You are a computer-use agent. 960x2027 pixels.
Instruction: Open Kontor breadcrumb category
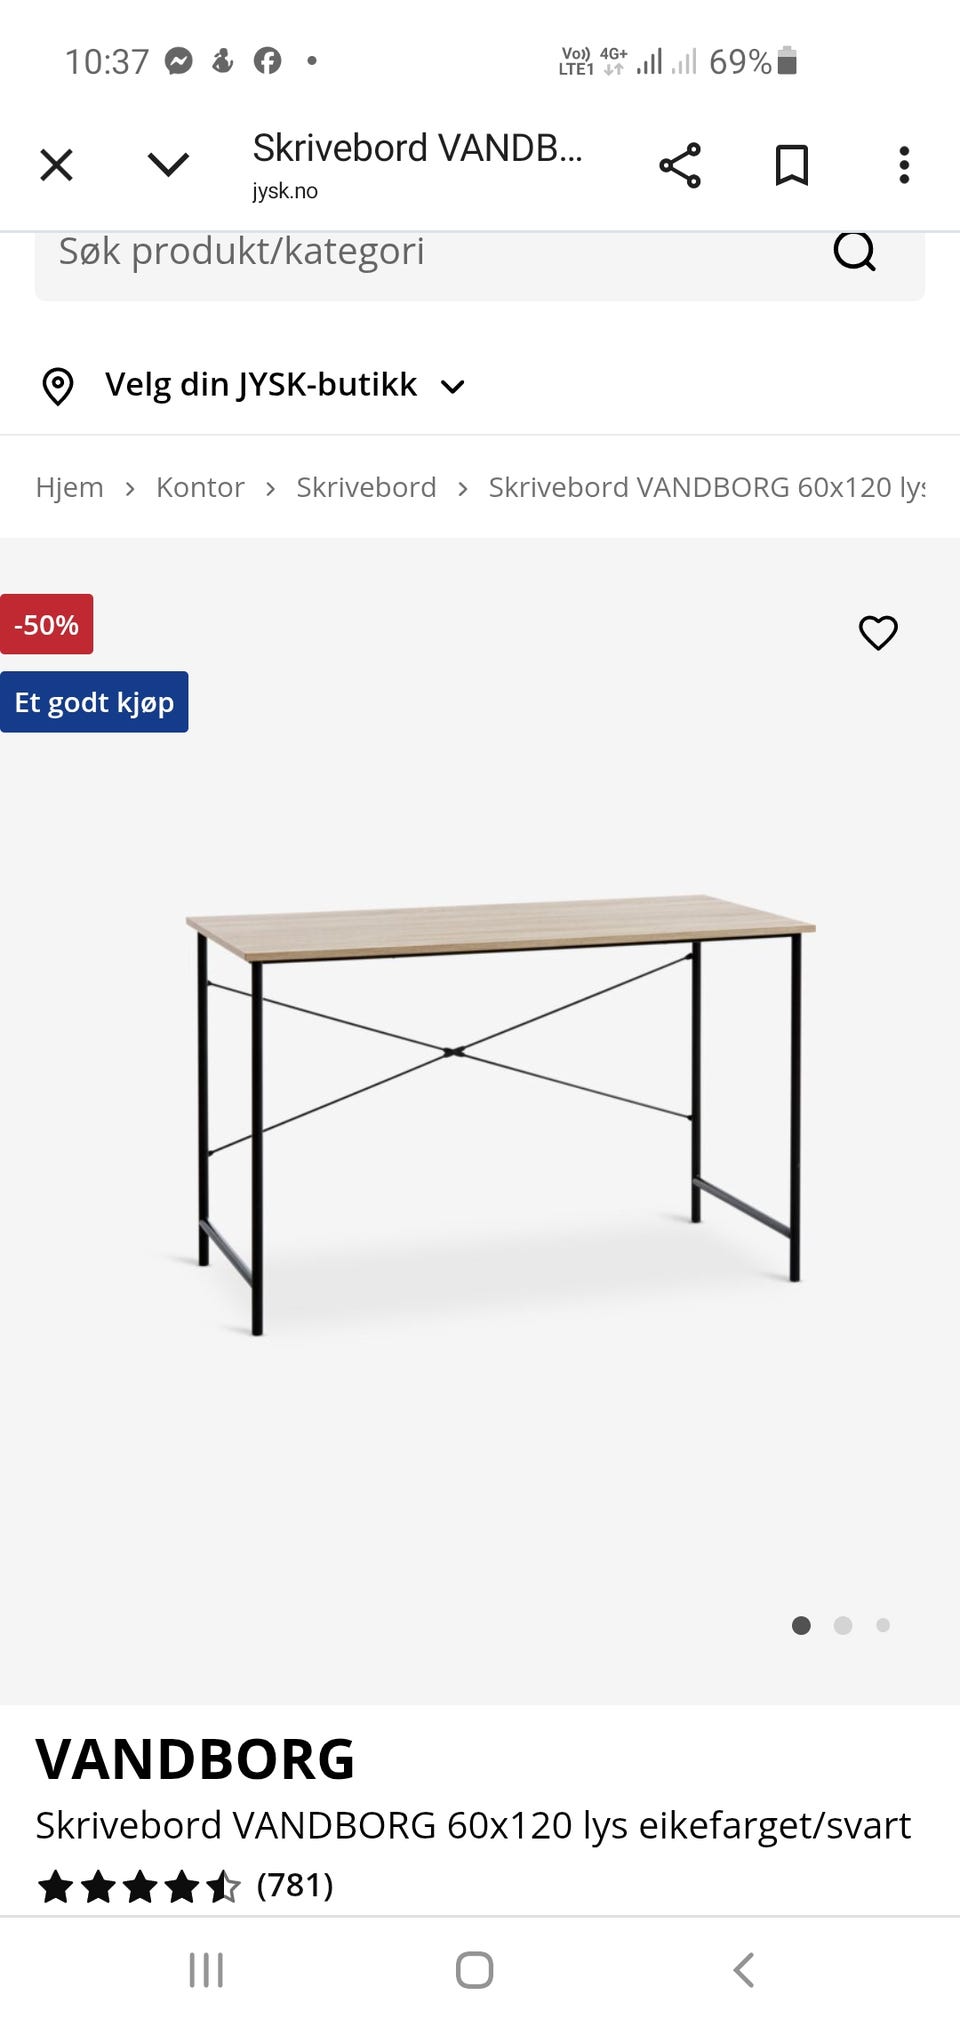point(200,487)
